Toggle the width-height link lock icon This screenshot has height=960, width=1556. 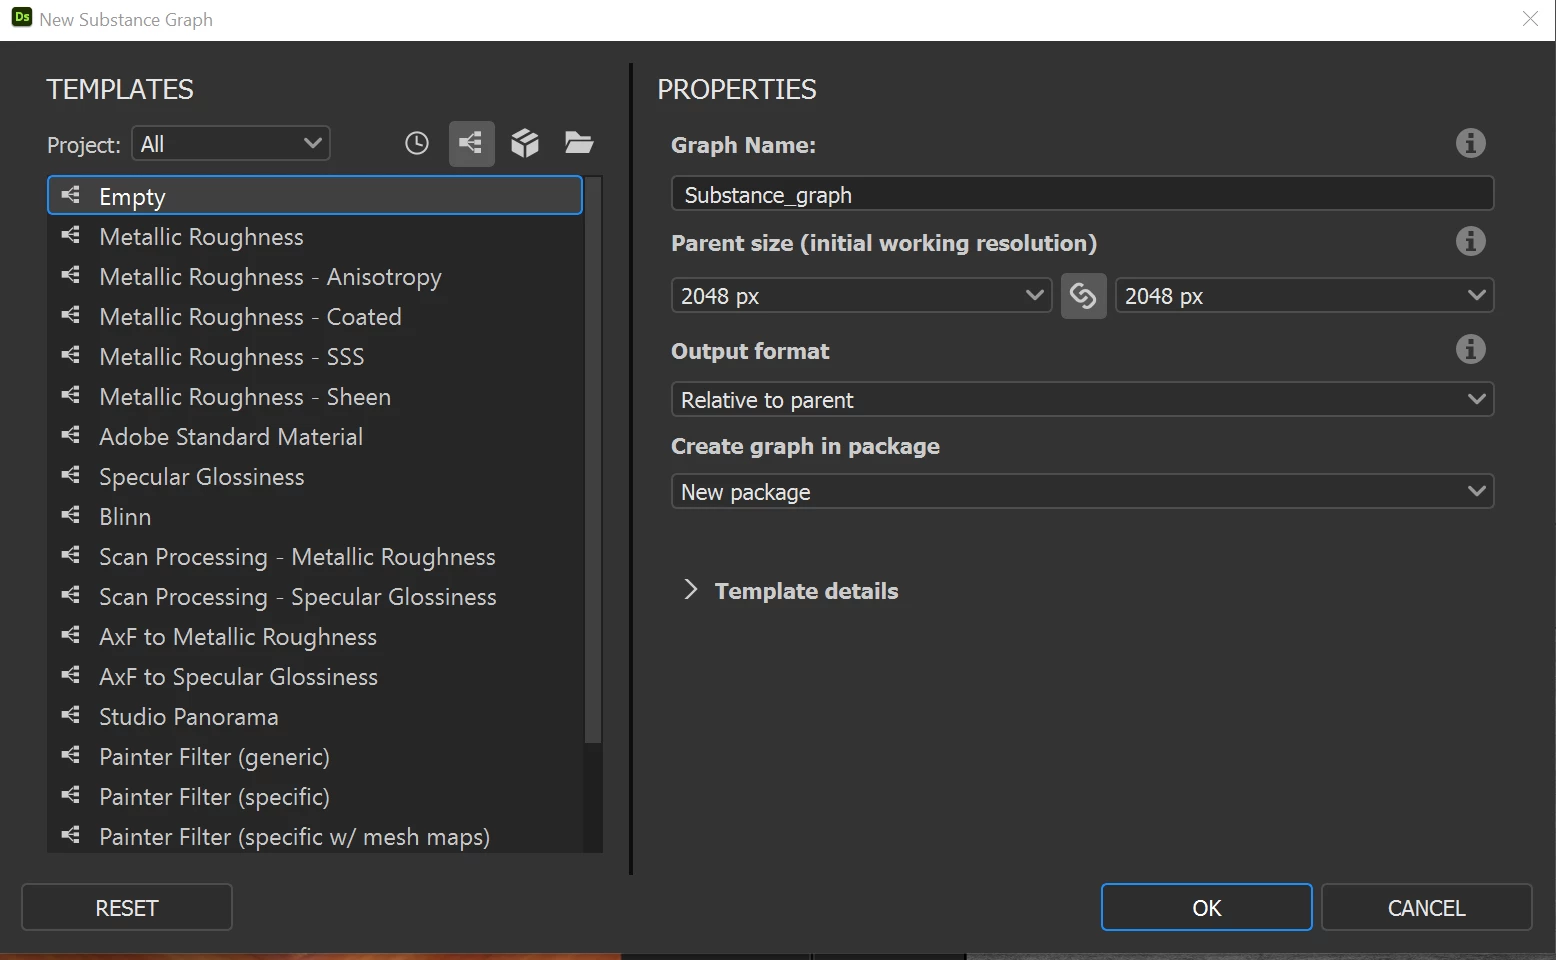[1083, 295]
